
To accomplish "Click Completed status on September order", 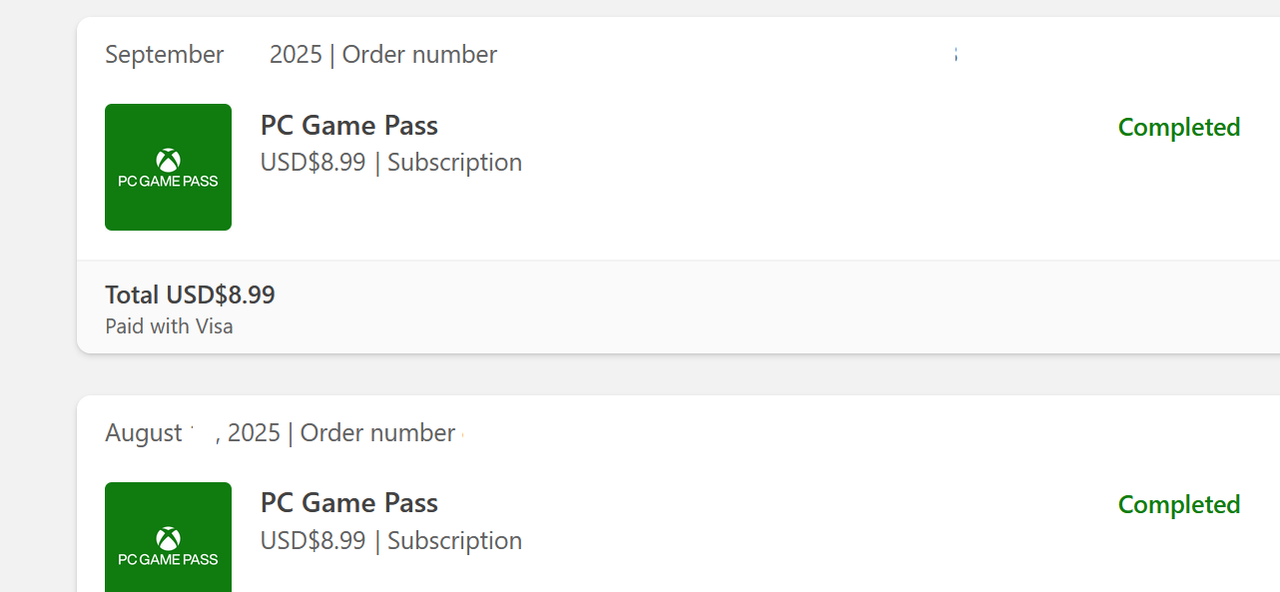I will [1178, 128].
